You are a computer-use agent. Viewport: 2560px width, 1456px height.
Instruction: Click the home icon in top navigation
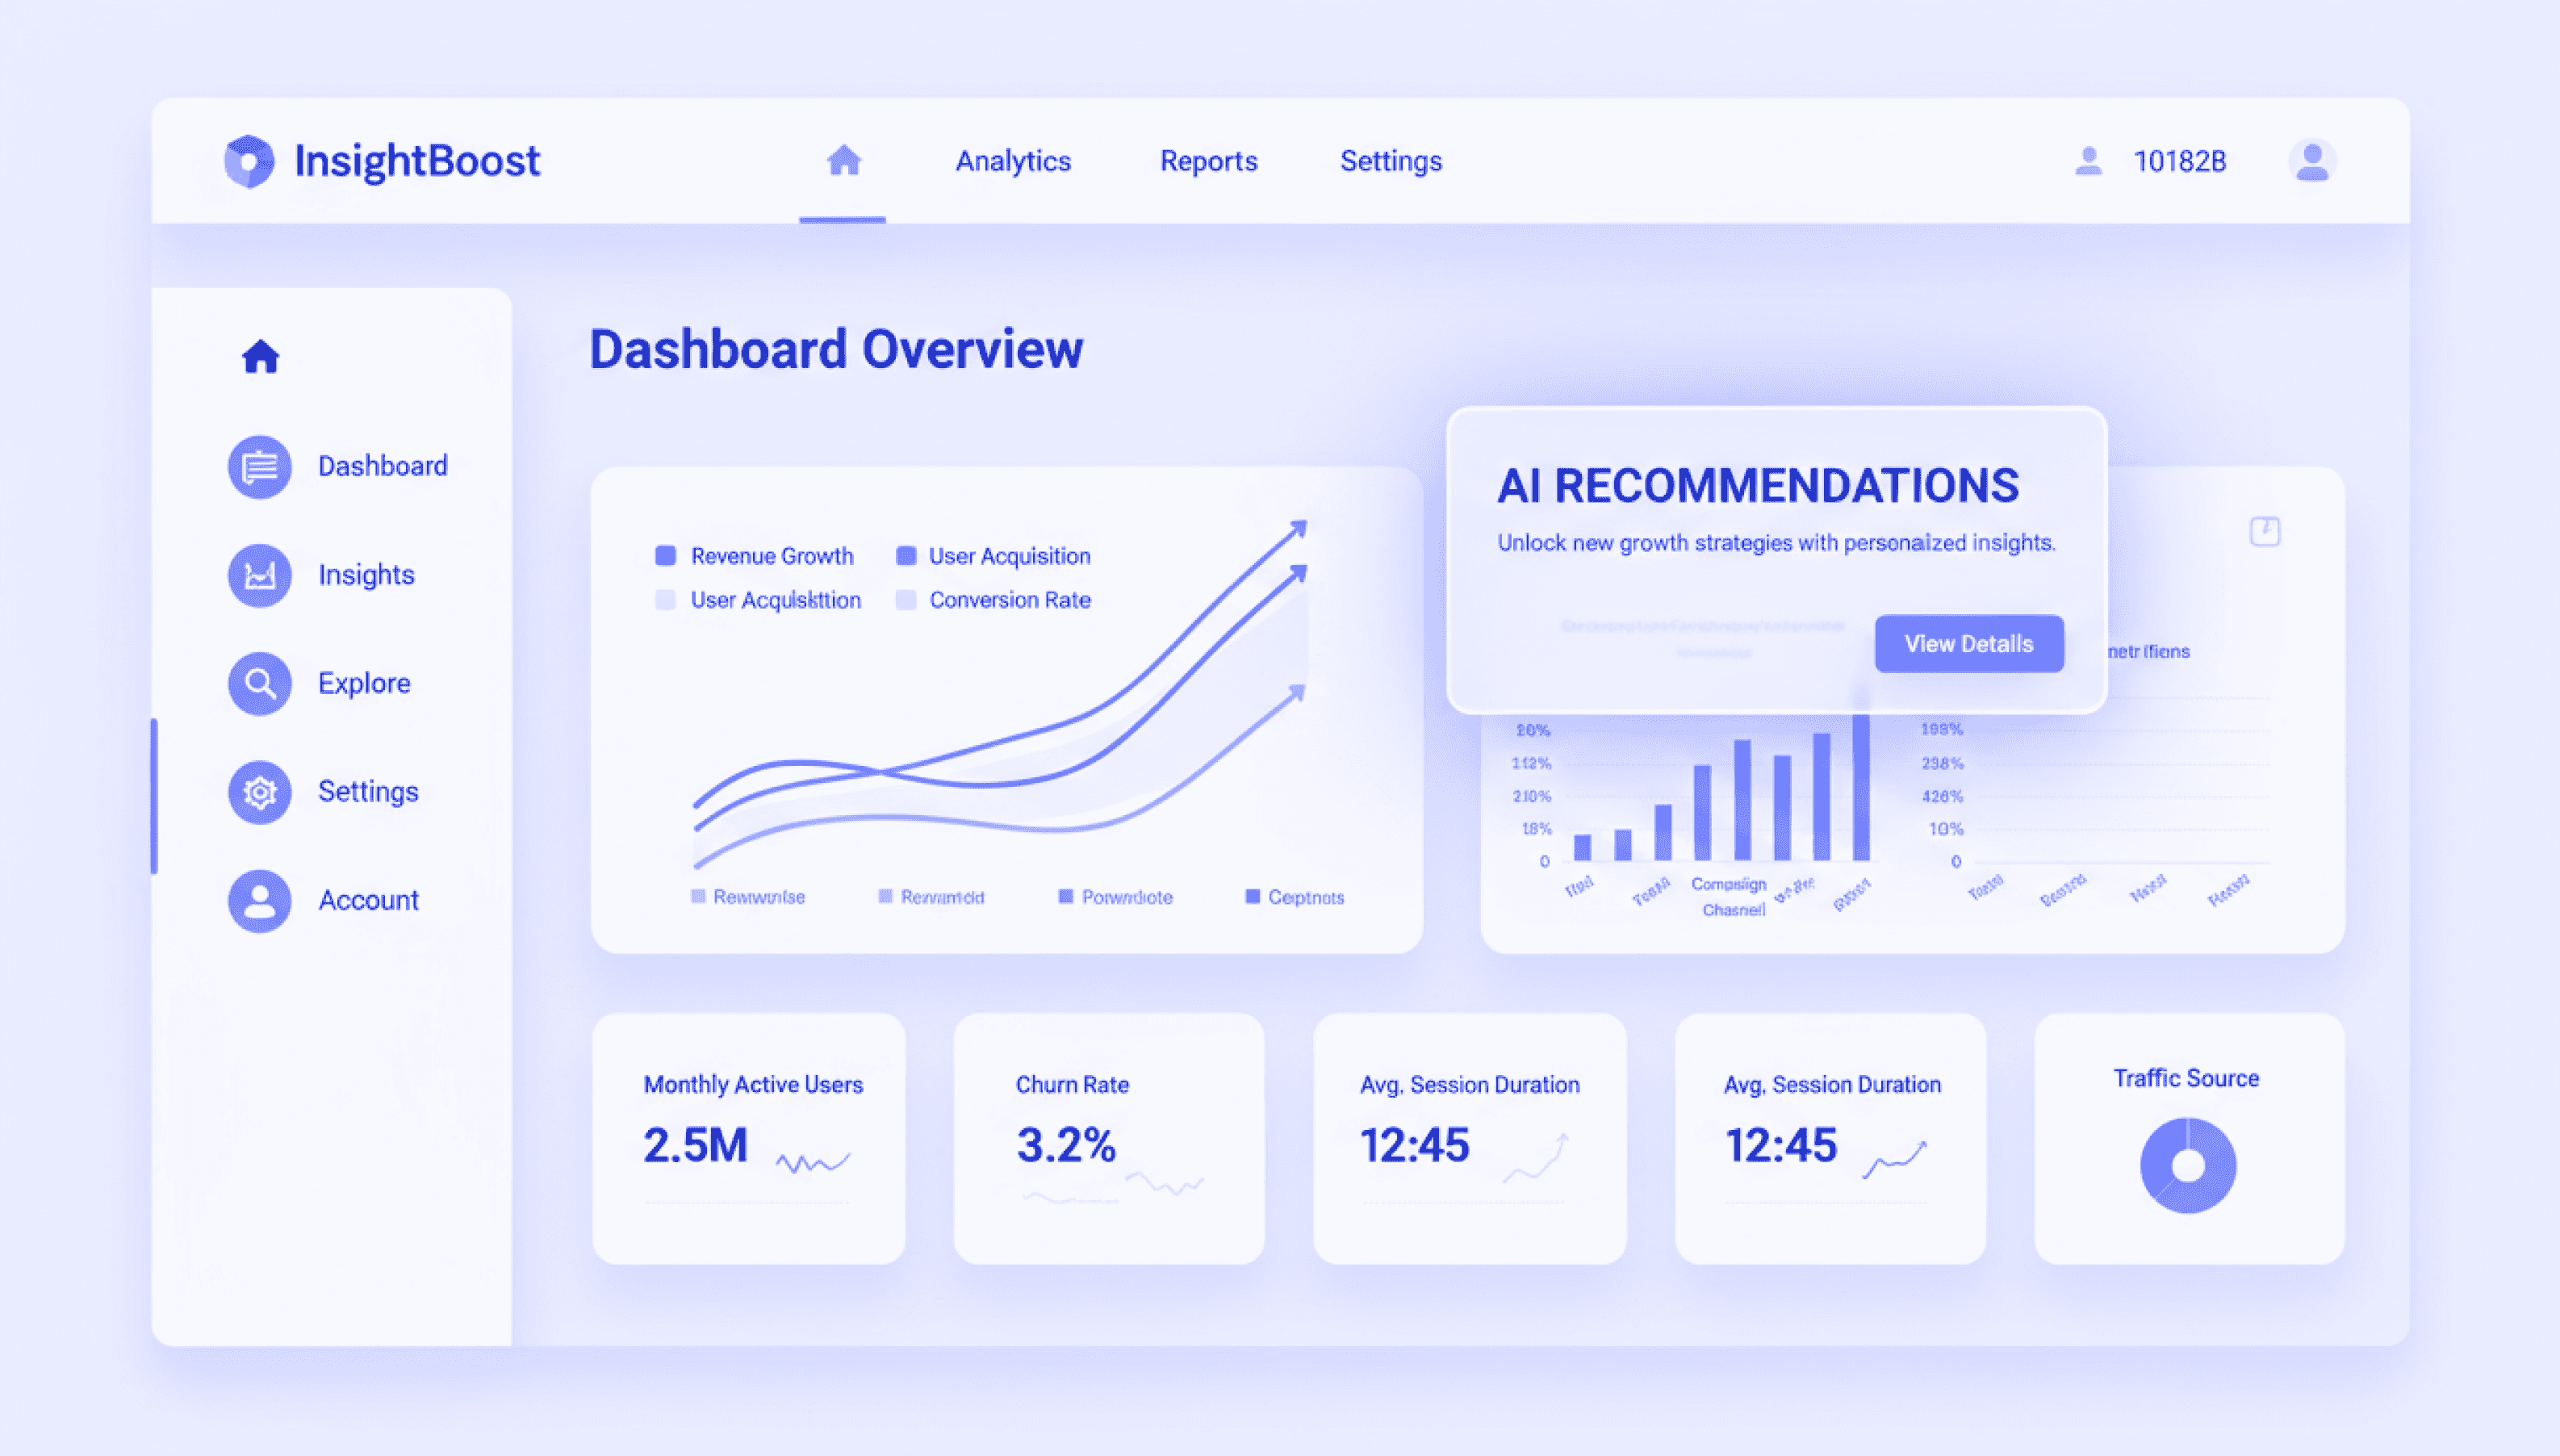coord(843,160)
